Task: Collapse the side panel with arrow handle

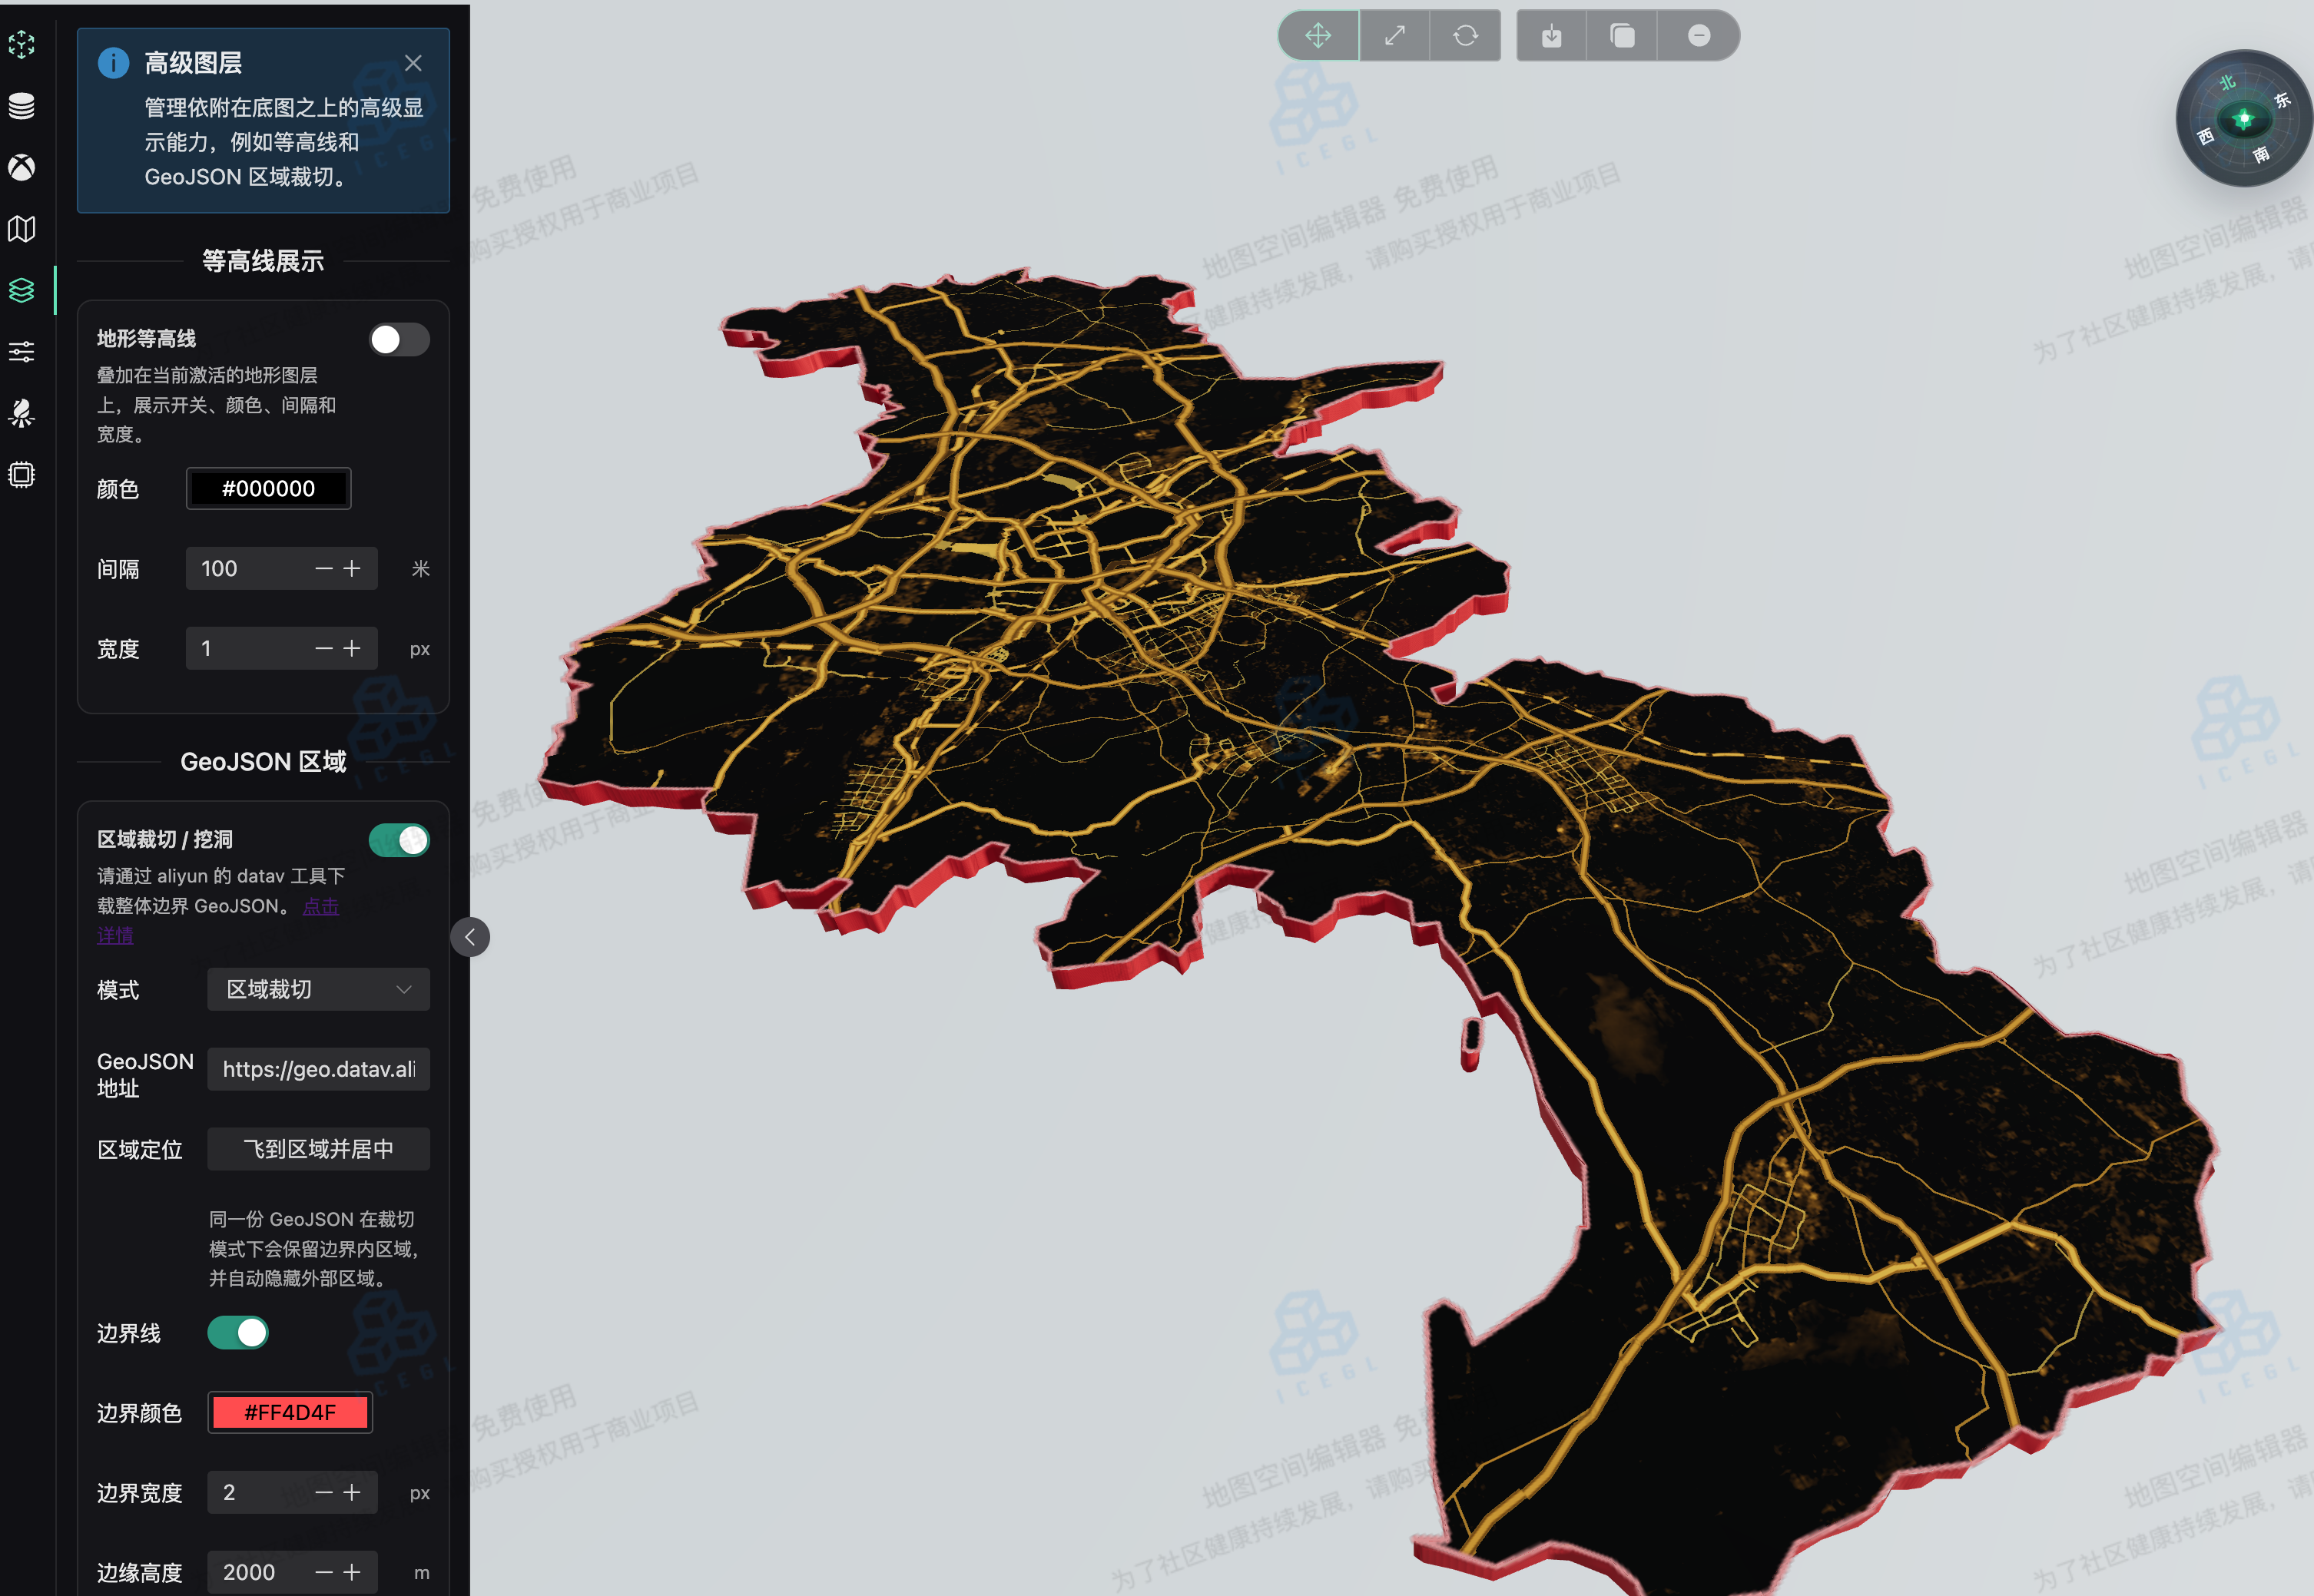Action: pyautogui.click(x=470, y=937)
